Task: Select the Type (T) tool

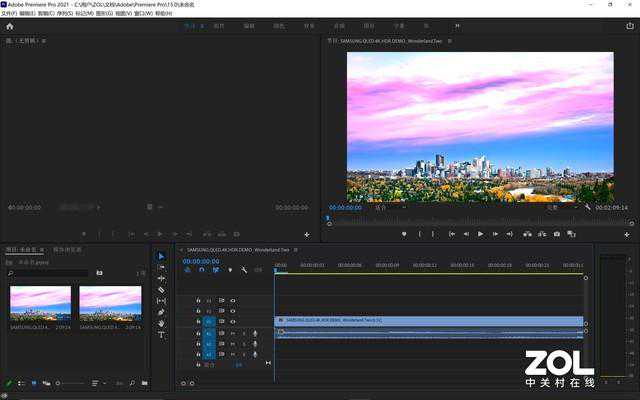Action: coord(161,335)
